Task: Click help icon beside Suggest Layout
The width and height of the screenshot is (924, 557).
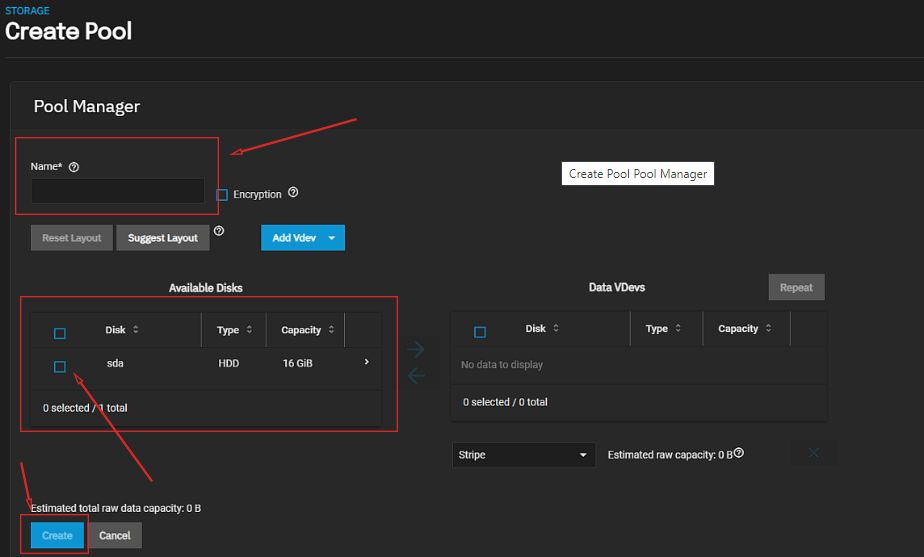Action: pyautogui.click(x=219, y=231)
